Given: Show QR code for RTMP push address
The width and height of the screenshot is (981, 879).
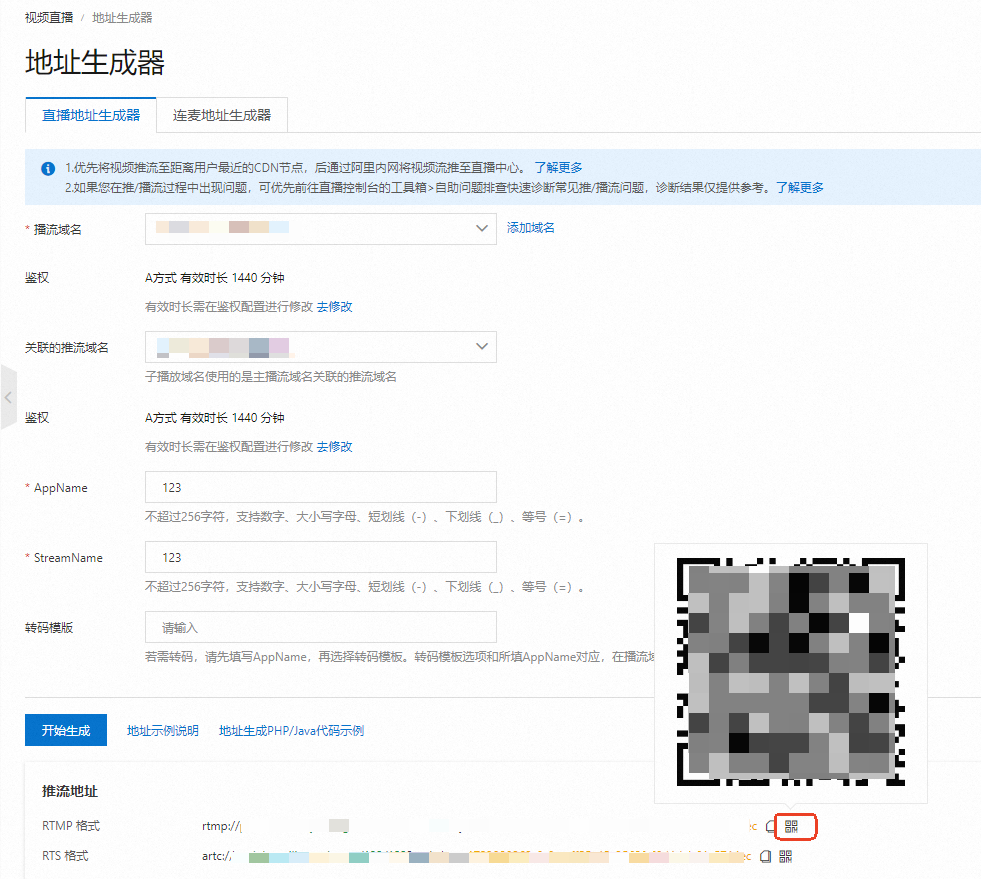Looking at the screenshot, I should pos(791,826).
